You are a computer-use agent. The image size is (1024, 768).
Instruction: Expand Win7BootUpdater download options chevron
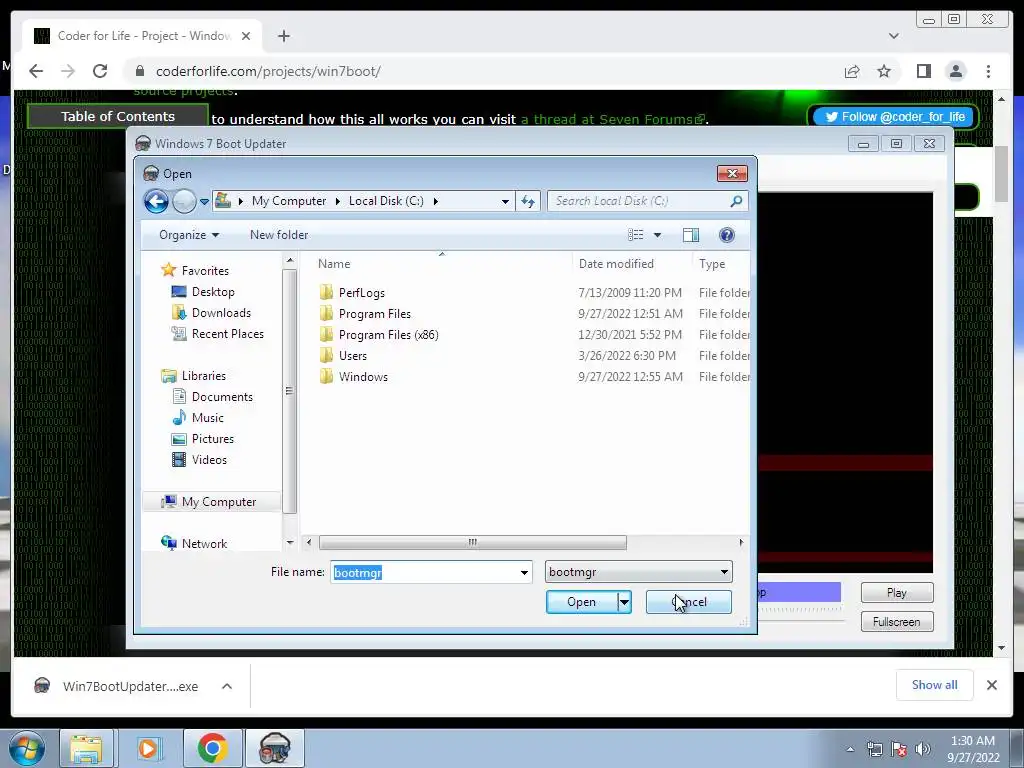tap(227, 686)
